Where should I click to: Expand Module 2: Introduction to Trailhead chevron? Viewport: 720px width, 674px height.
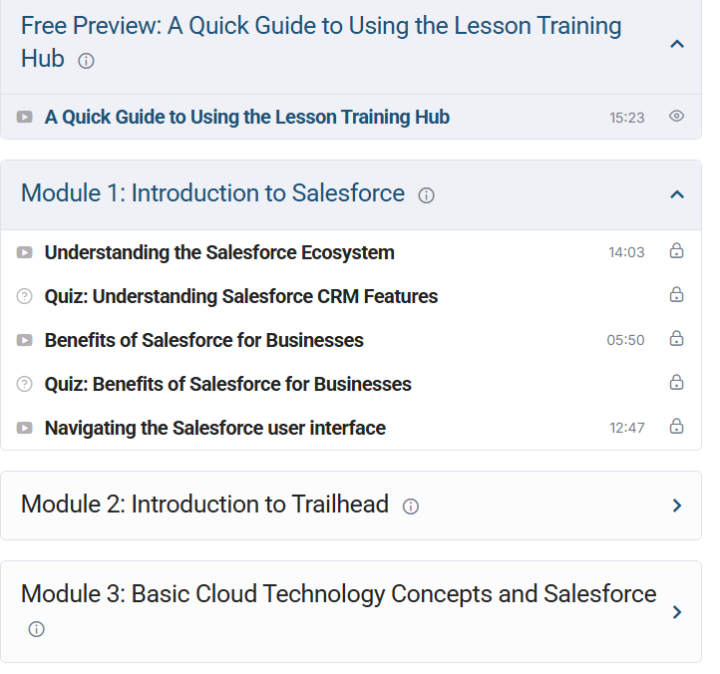point(677,506)
